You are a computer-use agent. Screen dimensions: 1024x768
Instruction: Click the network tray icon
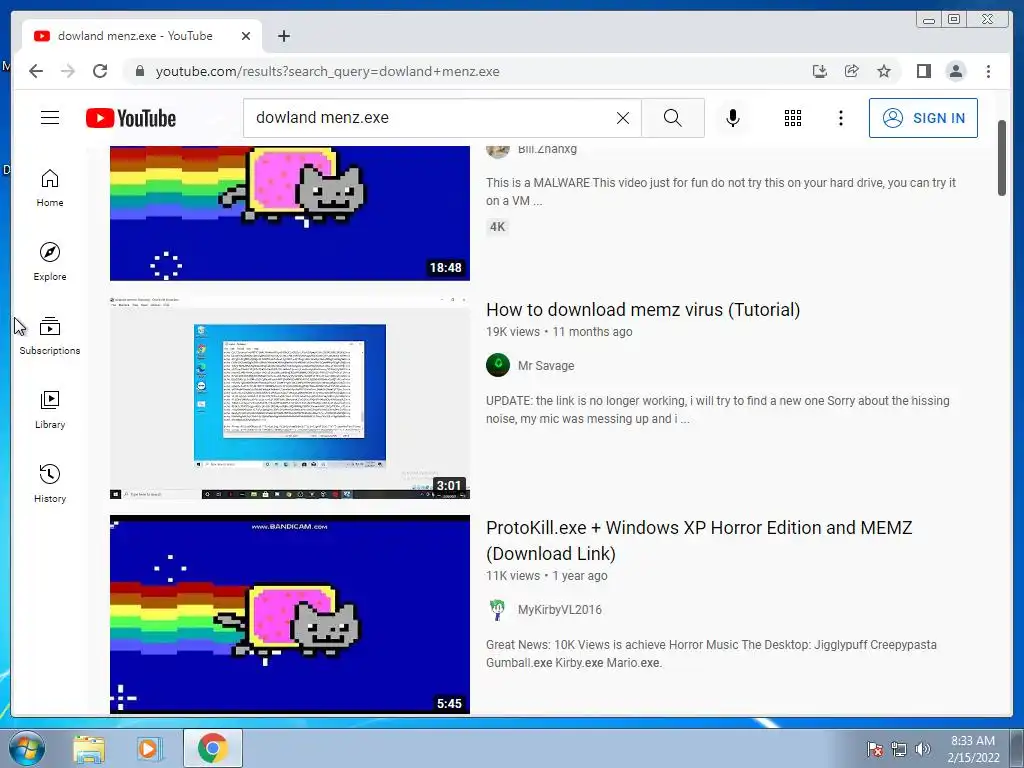[x=899, y=749]
